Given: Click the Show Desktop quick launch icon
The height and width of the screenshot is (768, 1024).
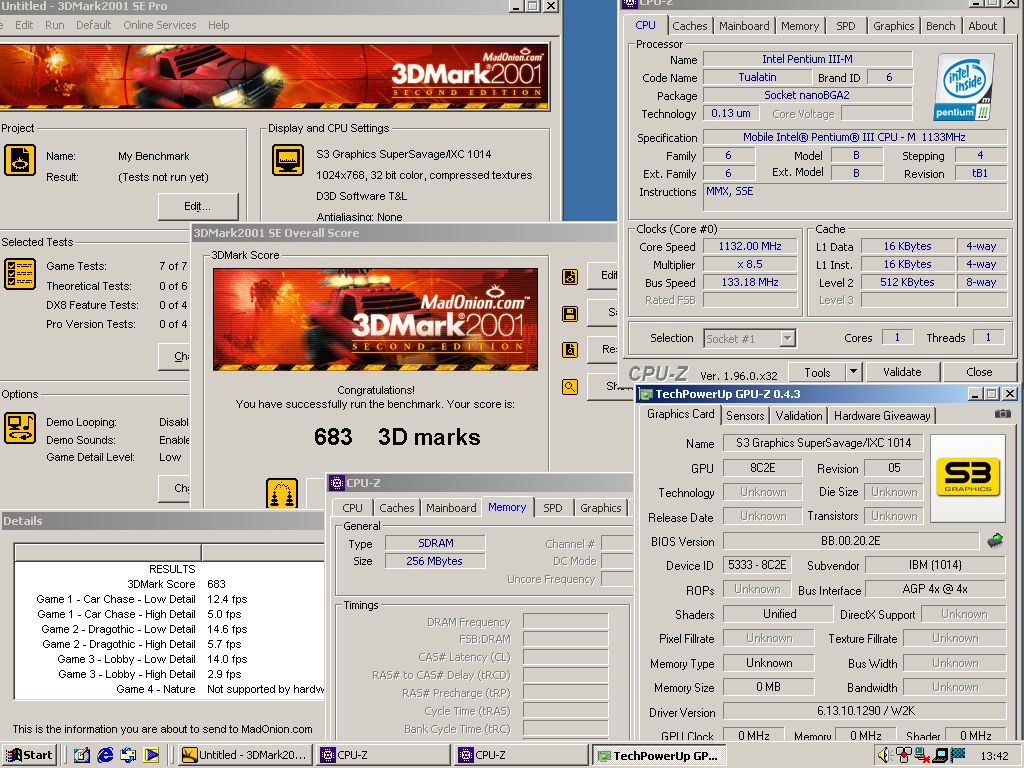Looking at the screenshot, I should 82,756.
